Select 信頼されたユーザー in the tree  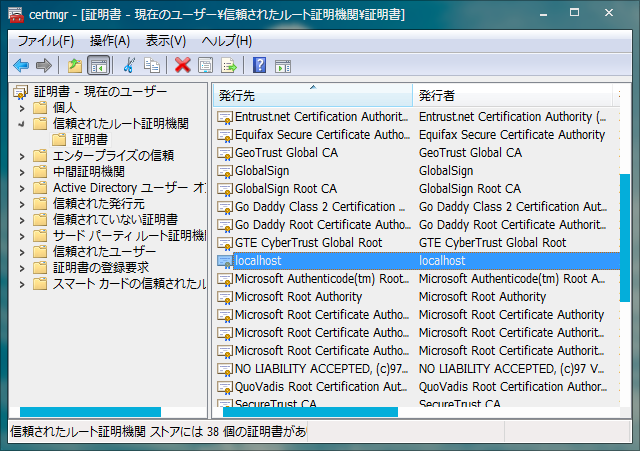(x=104, y=251)
